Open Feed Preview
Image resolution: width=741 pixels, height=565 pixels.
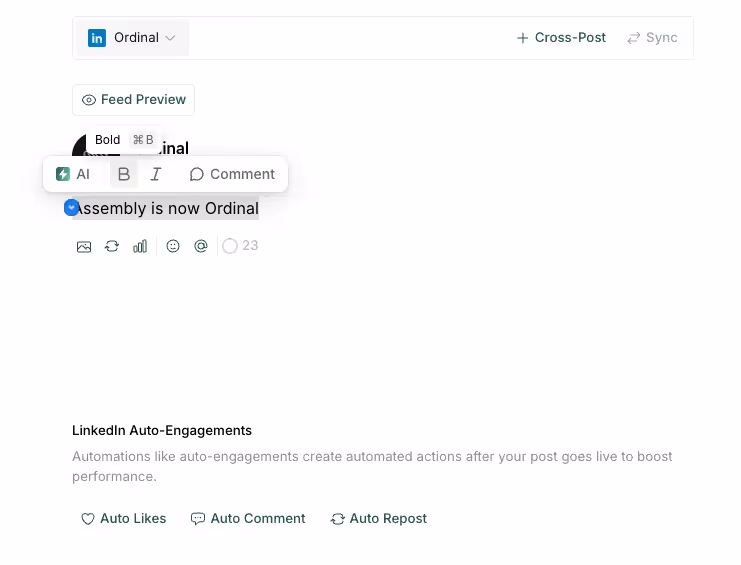coord(133,100)
